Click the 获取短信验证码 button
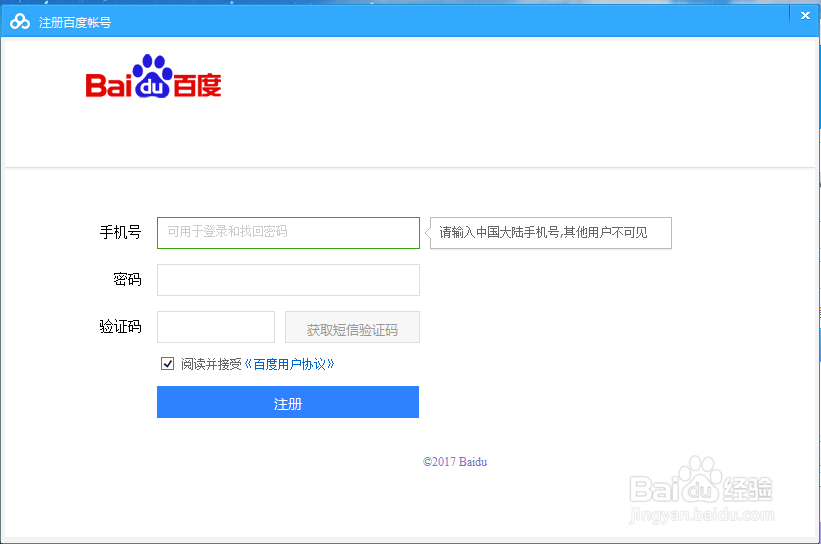Screen dimensions: 821x544 pos(352,327)
